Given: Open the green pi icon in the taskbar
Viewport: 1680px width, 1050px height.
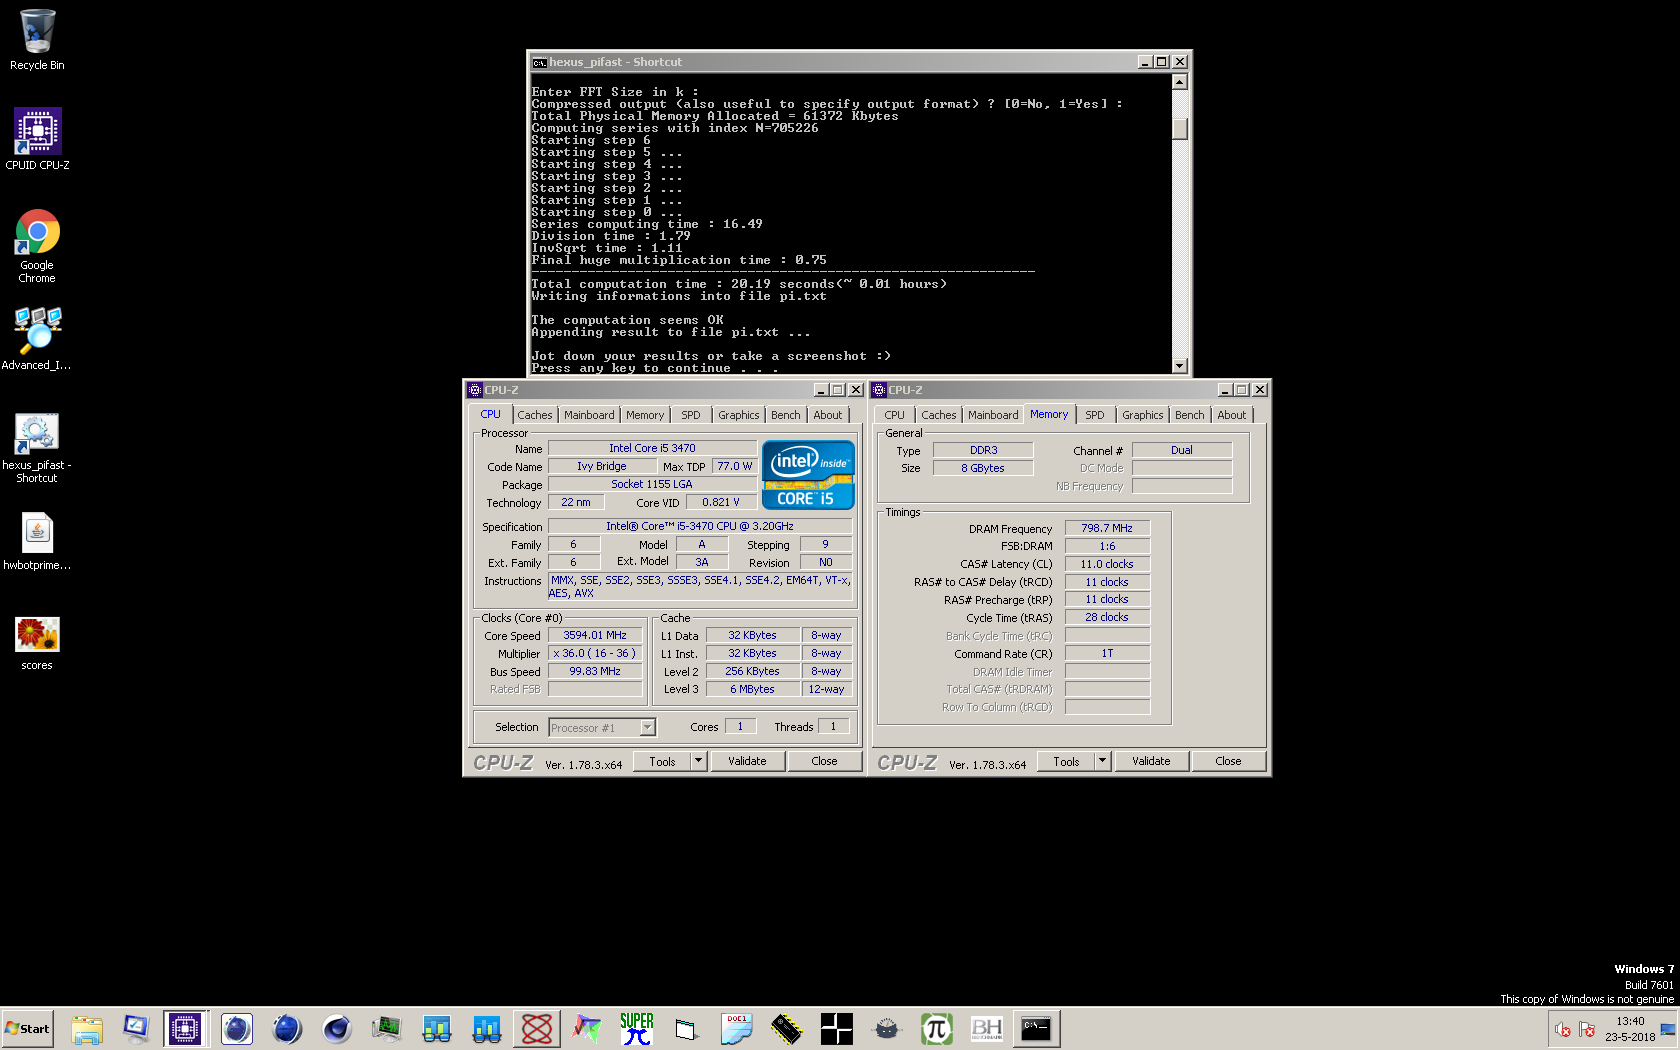Looking at the screenshot, I should pyautogui.click(x=937, y=1028).
